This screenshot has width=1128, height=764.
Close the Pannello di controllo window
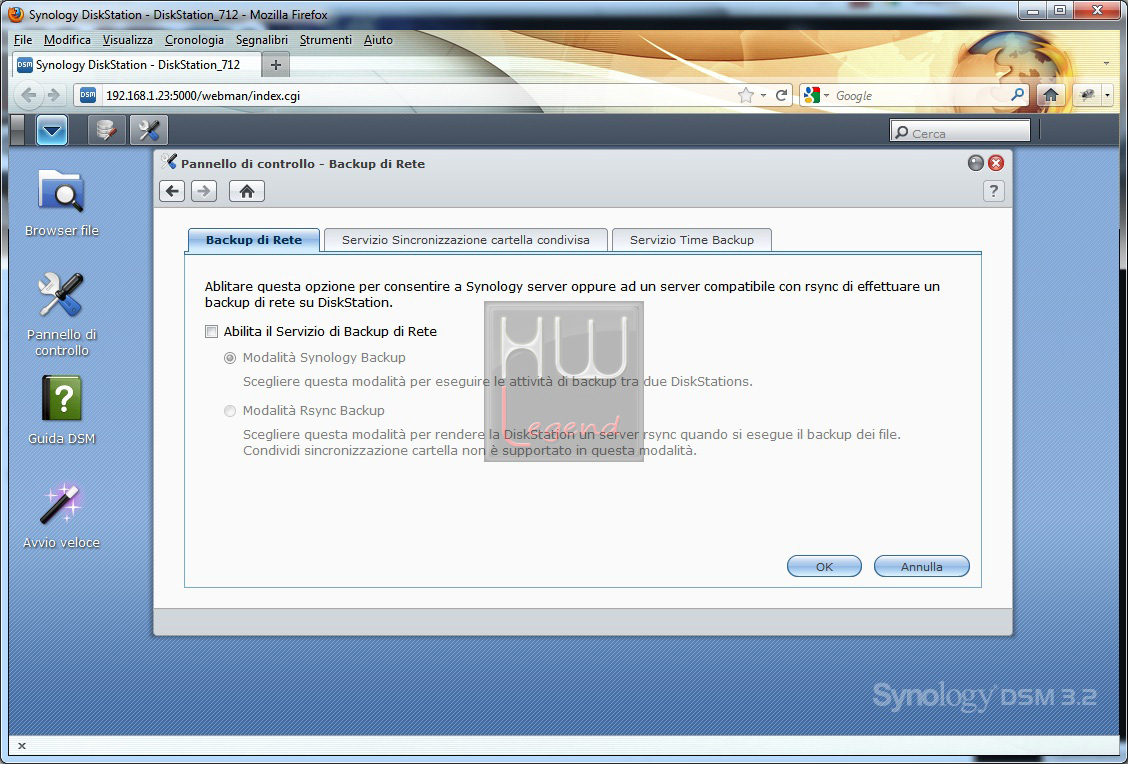(996, 163)
